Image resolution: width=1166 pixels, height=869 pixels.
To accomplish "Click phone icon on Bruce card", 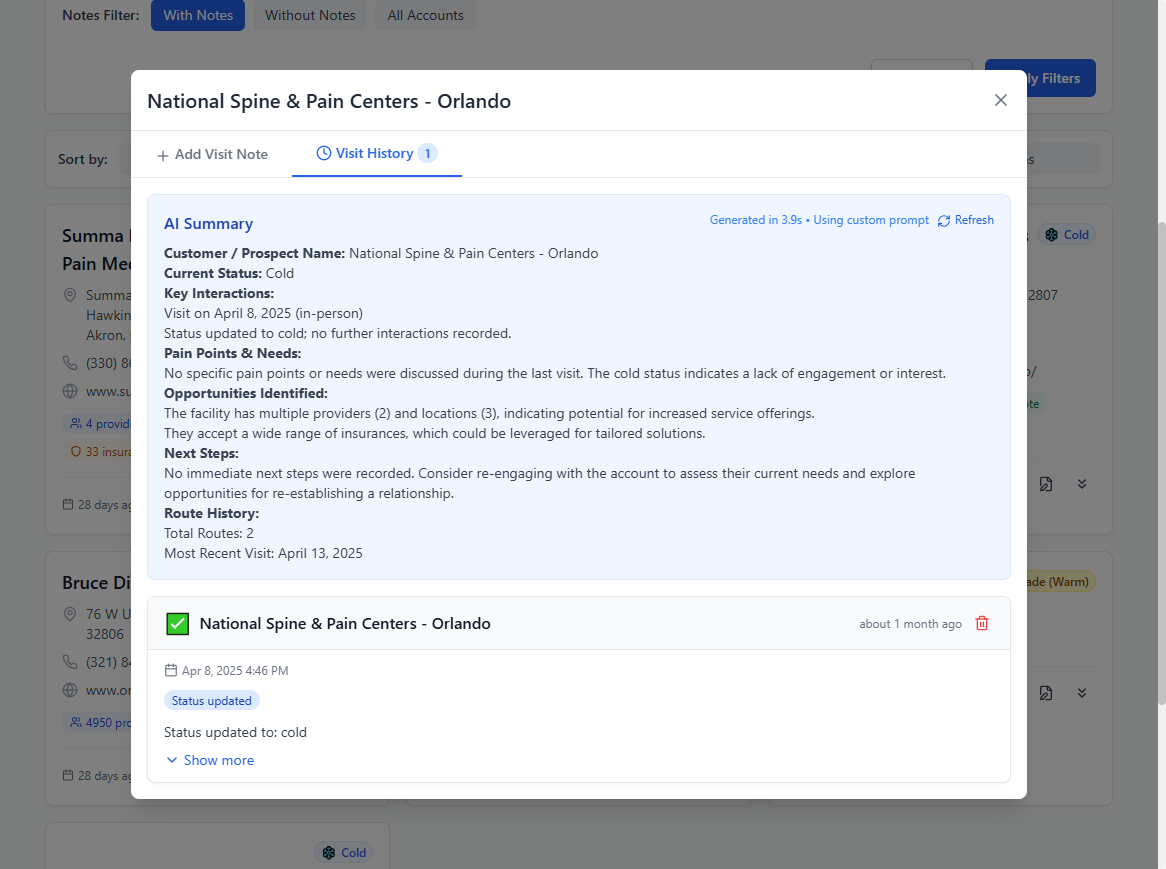I will click(x=70, y=662).
